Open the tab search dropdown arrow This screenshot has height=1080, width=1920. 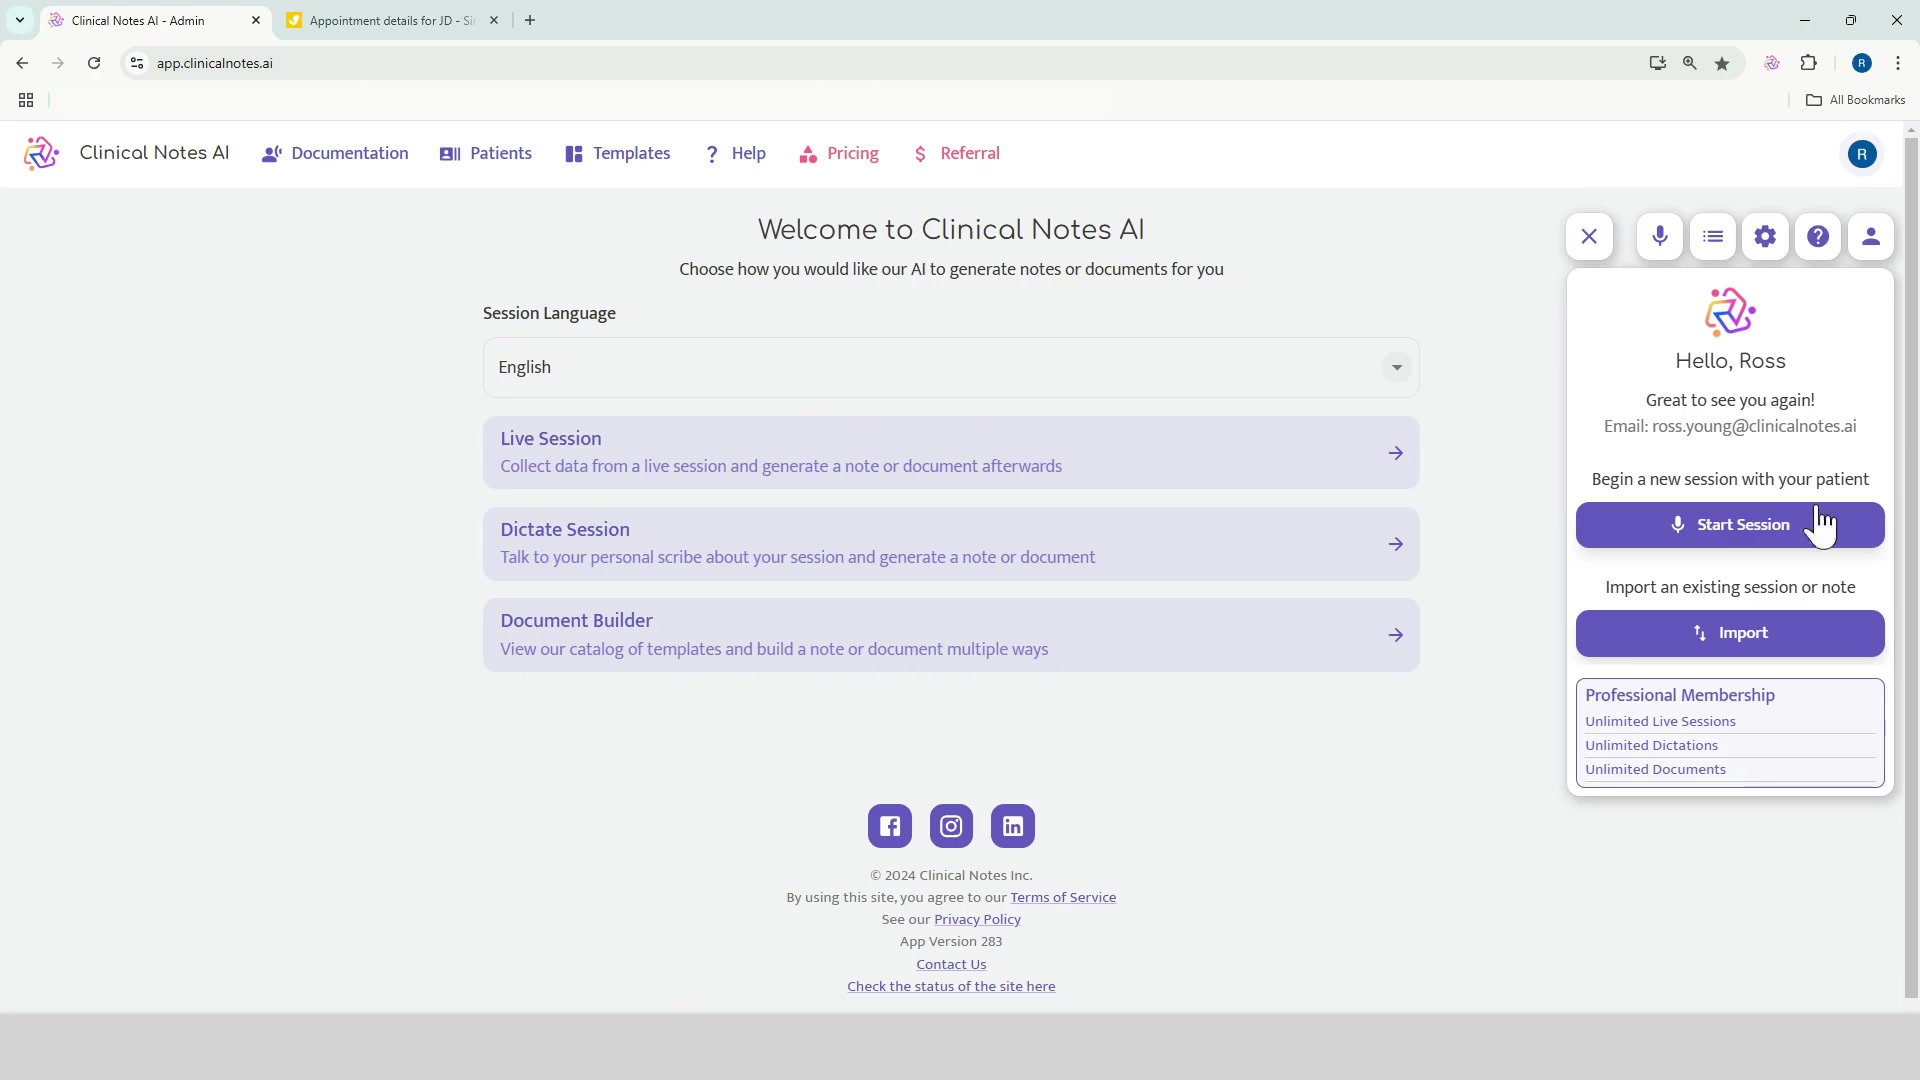[x=20, y=20]
